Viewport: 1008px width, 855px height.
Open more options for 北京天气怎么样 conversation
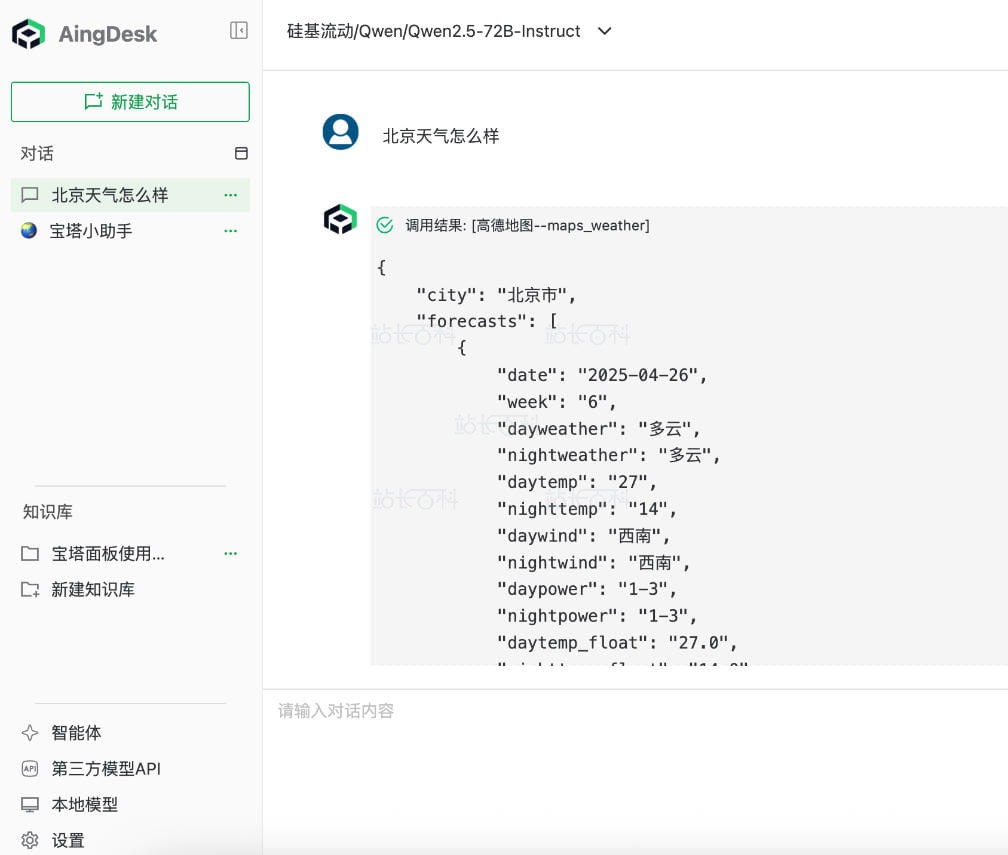[231, 195]
